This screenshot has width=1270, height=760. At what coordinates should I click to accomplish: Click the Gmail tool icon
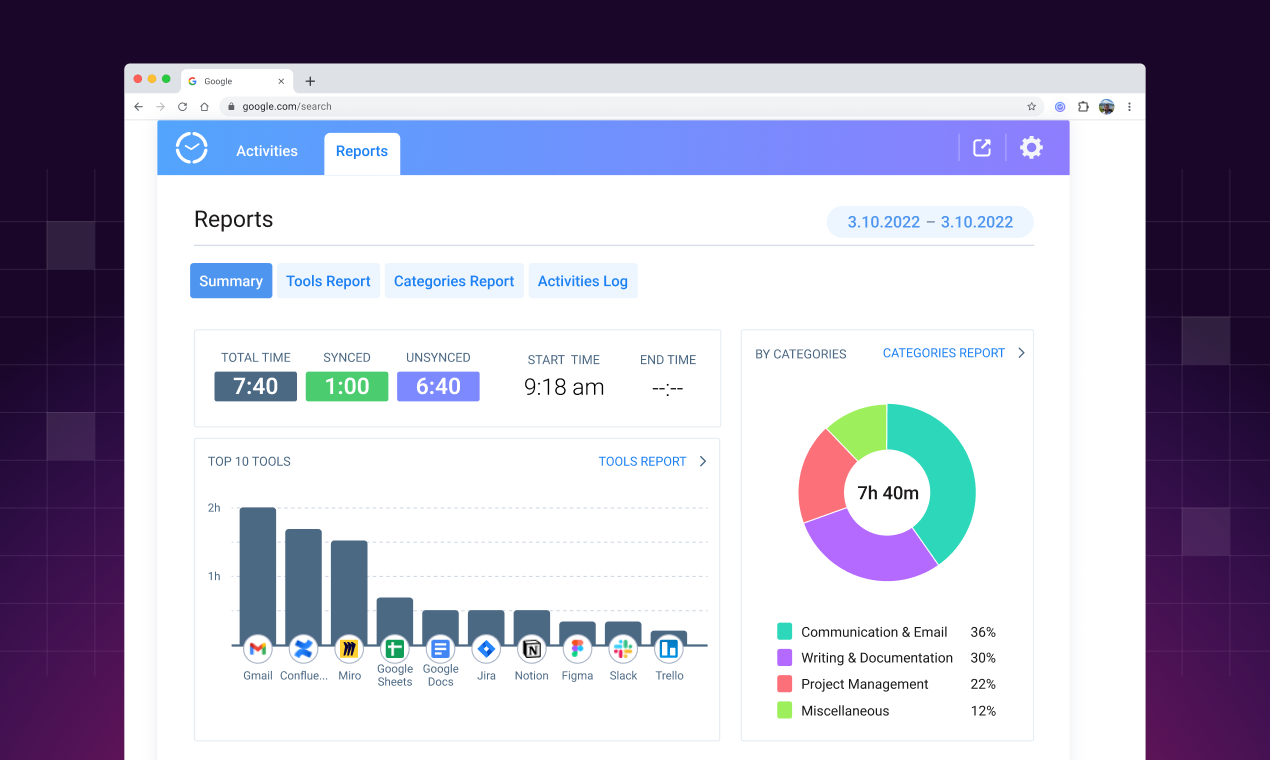point(258,649)
